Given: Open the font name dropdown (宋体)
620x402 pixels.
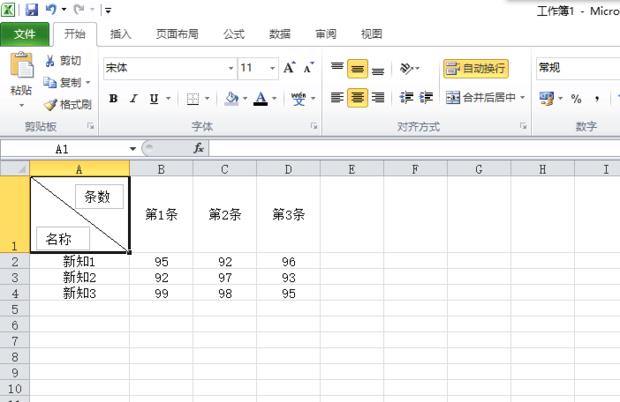Looking at the screenshot, I should tap(169, 68).
